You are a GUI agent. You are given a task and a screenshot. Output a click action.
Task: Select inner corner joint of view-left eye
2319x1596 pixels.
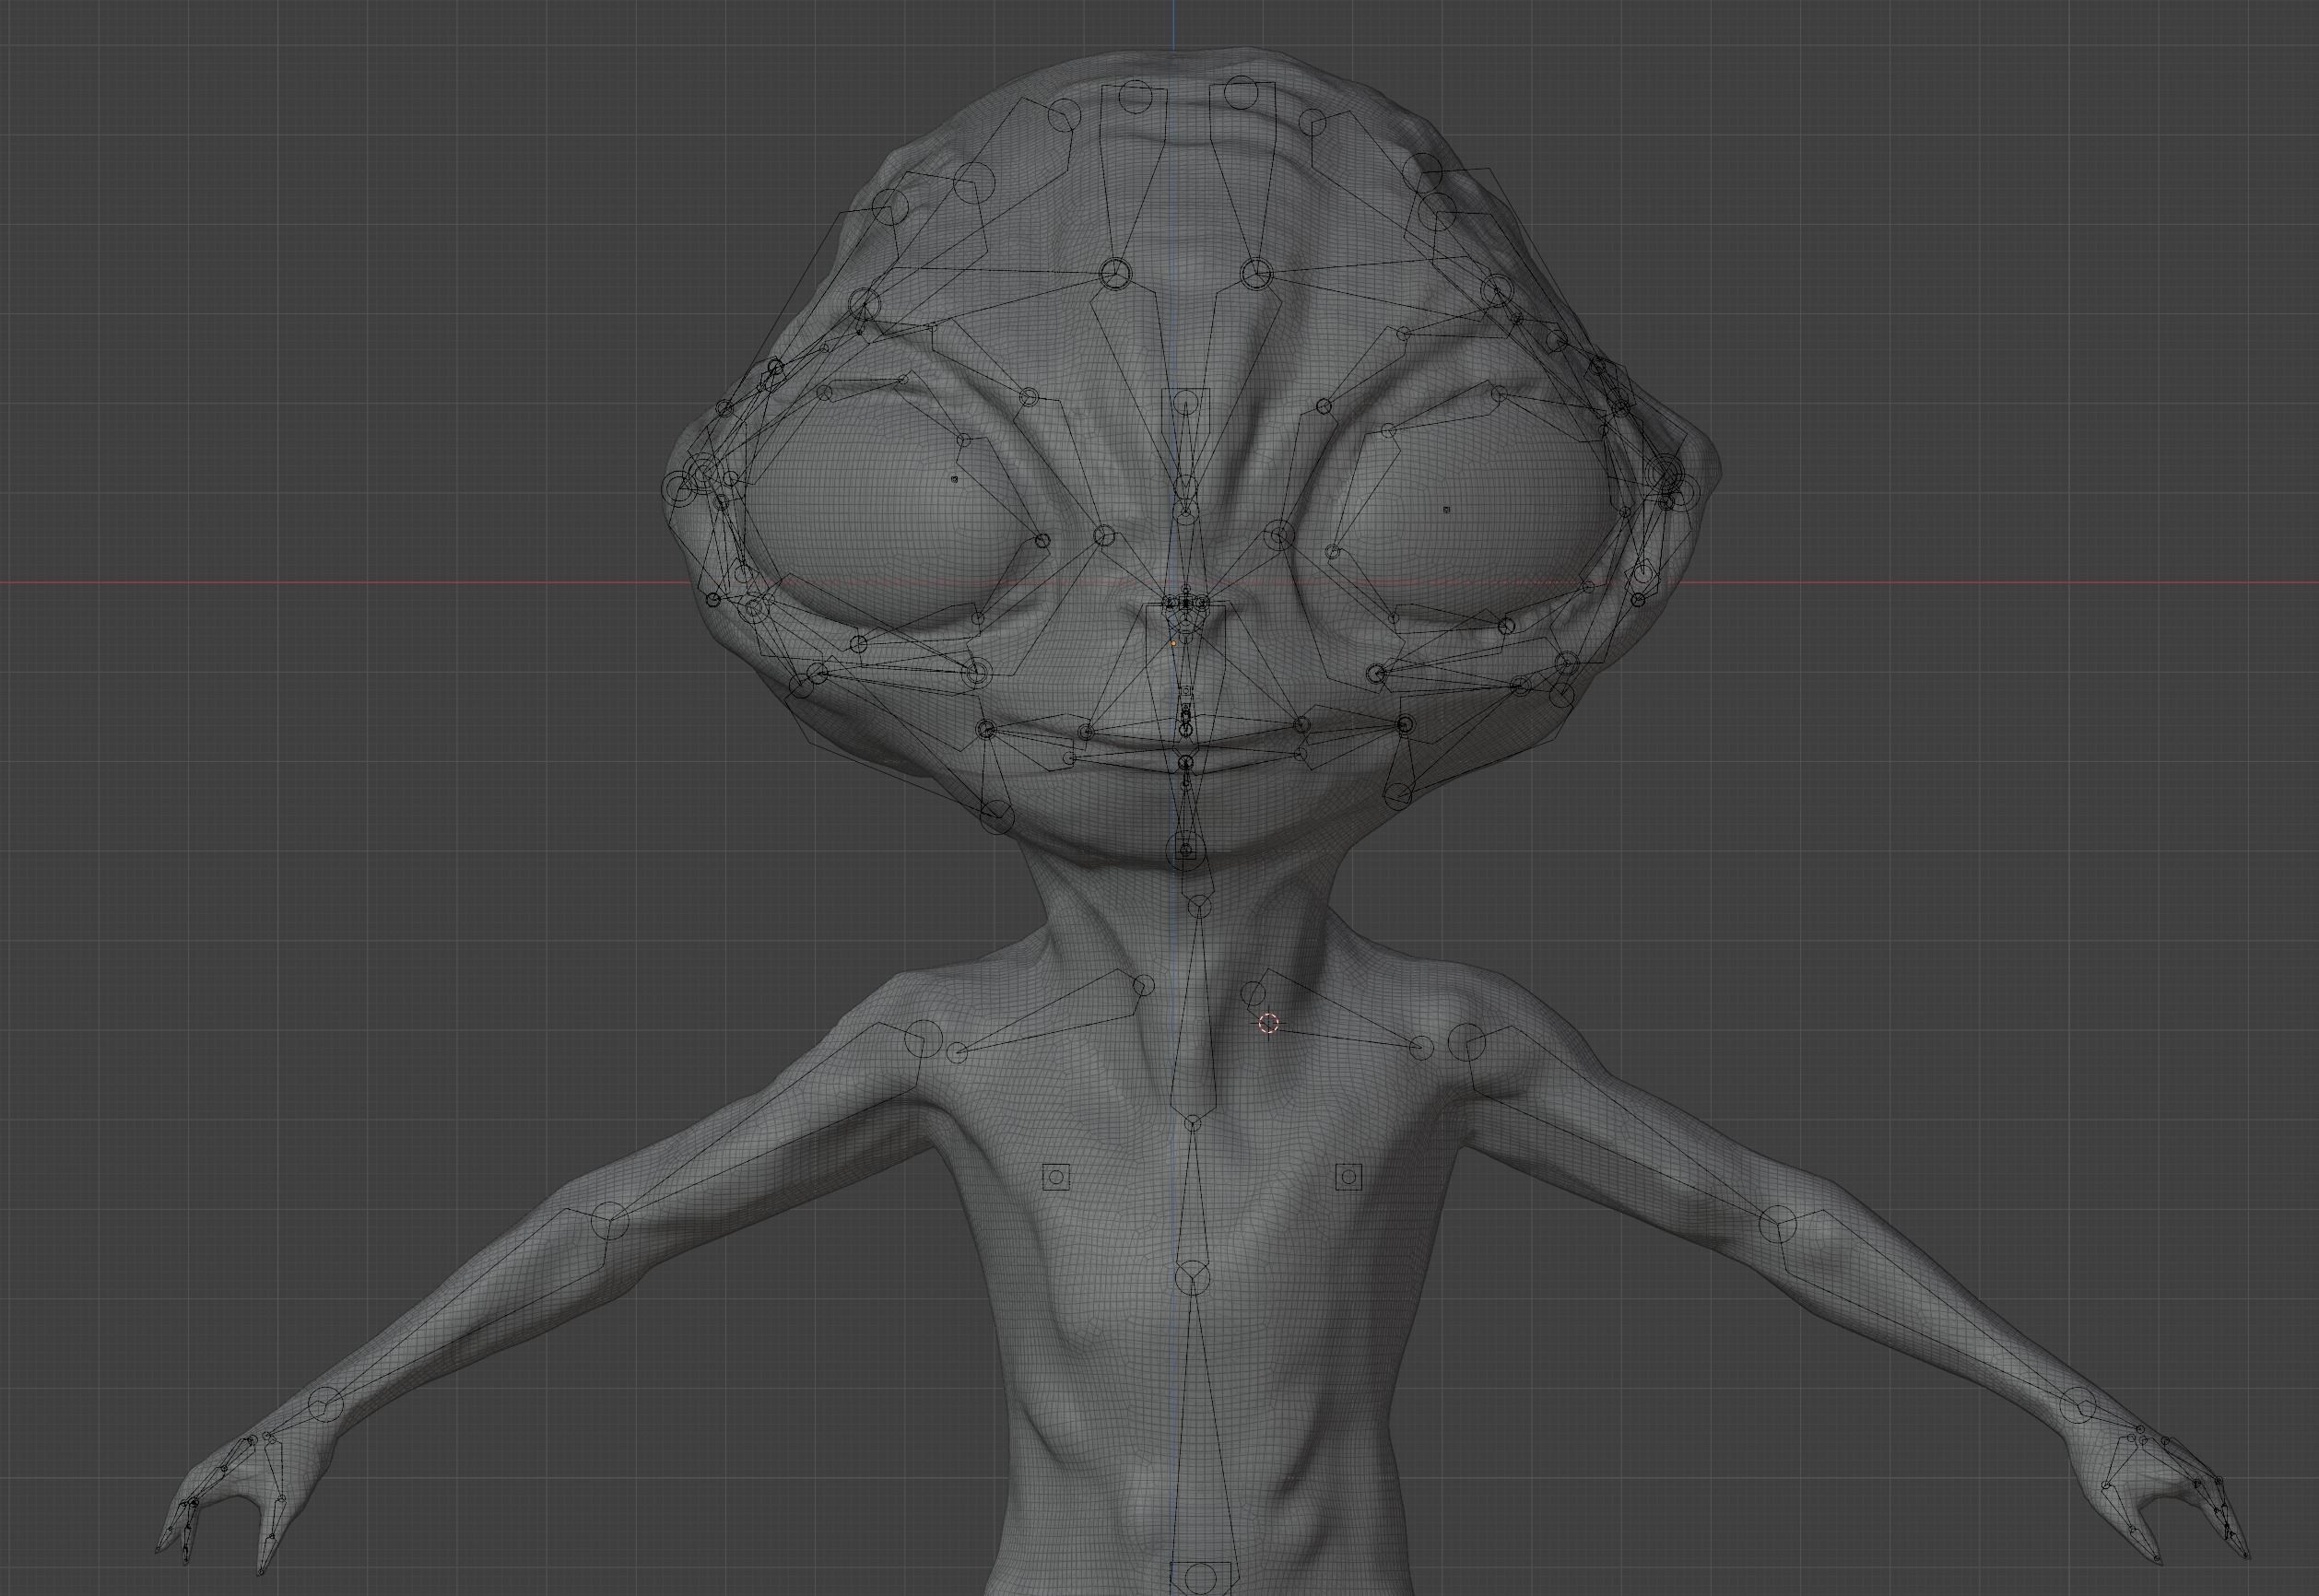tap(1043, 541)
